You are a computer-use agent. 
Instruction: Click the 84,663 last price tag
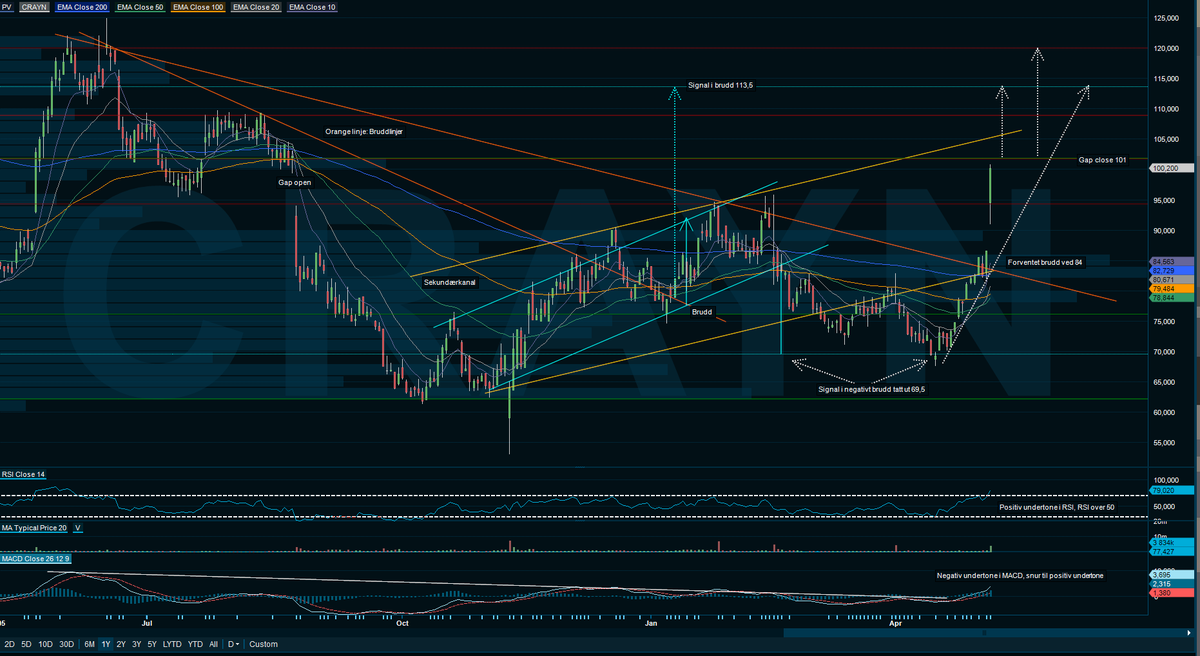pyautogui.click(x=1171, y=262)
